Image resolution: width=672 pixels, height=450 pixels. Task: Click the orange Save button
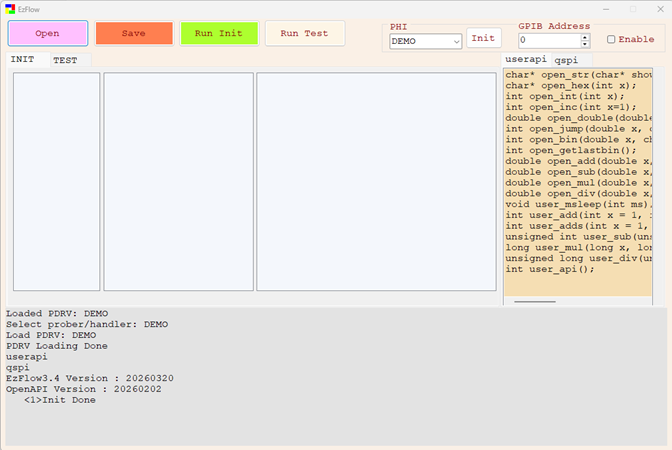point(134,33)
